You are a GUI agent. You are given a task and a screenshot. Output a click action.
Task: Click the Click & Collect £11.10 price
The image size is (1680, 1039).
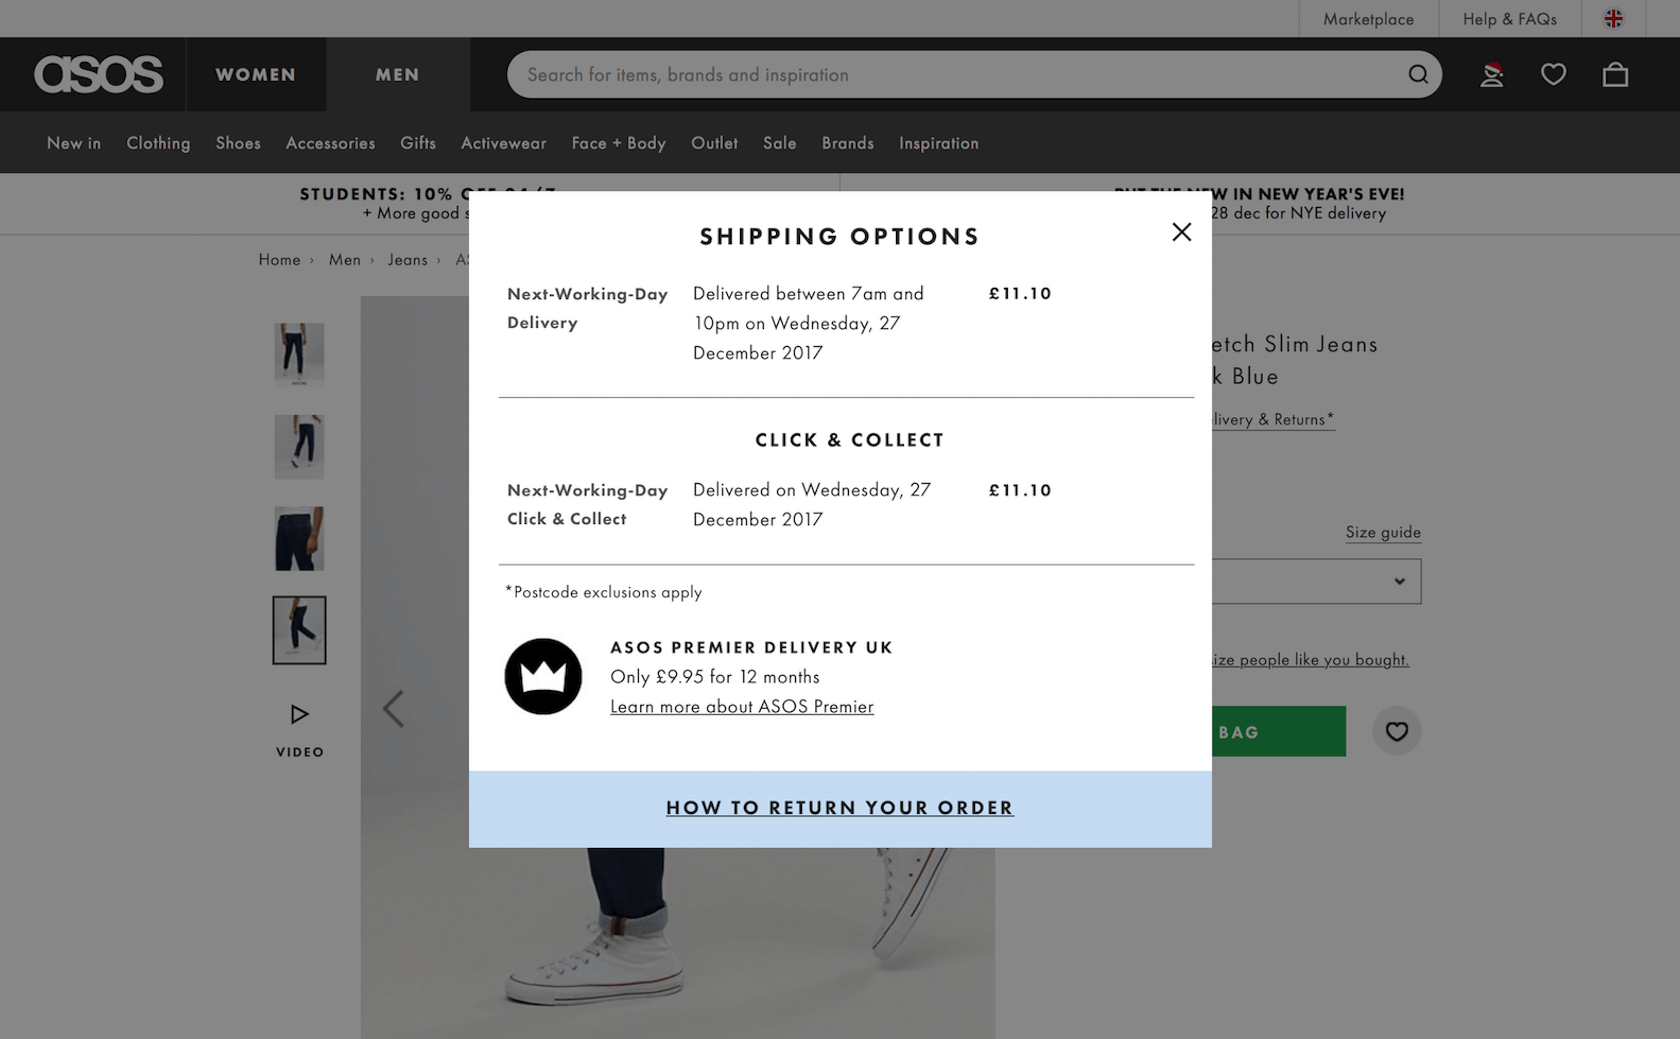tap(1020, 490)
